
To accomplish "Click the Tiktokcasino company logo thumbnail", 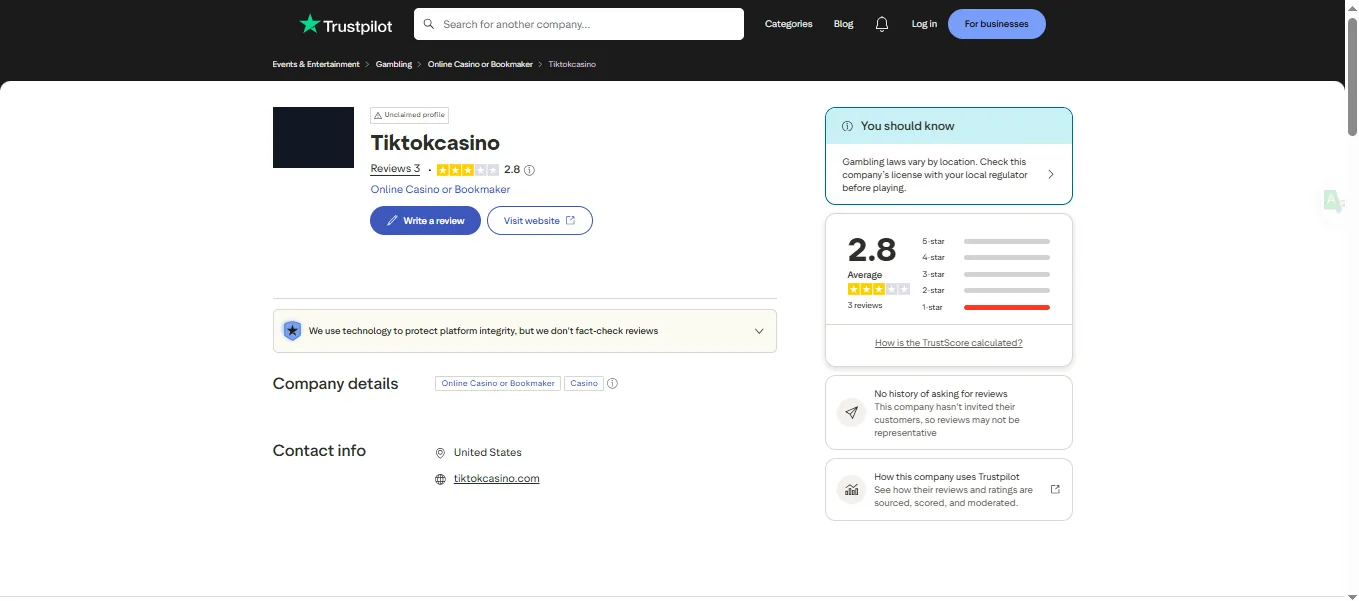I will click(313, 137).
